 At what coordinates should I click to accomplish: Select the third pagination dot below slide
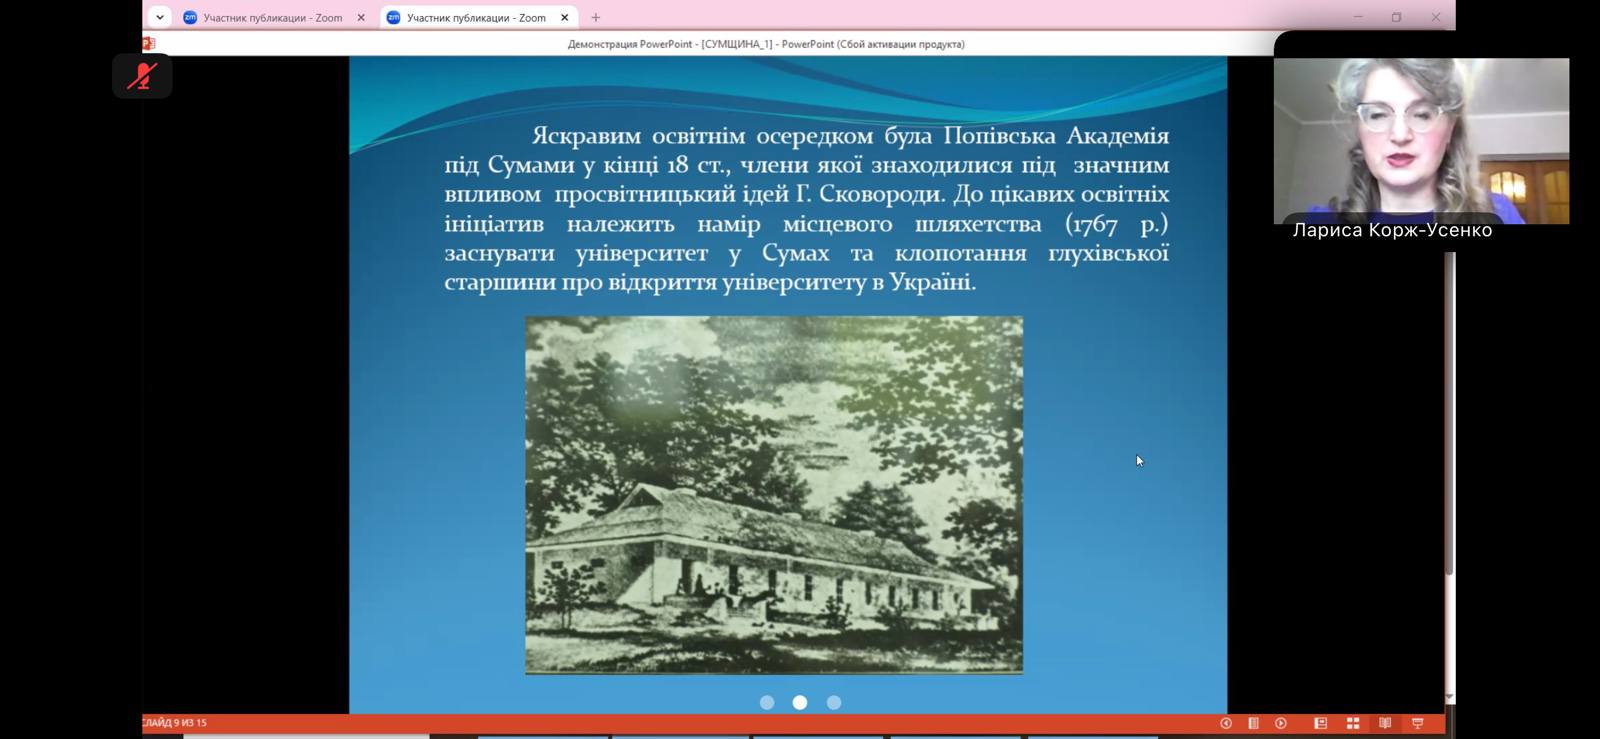(834, 703)
